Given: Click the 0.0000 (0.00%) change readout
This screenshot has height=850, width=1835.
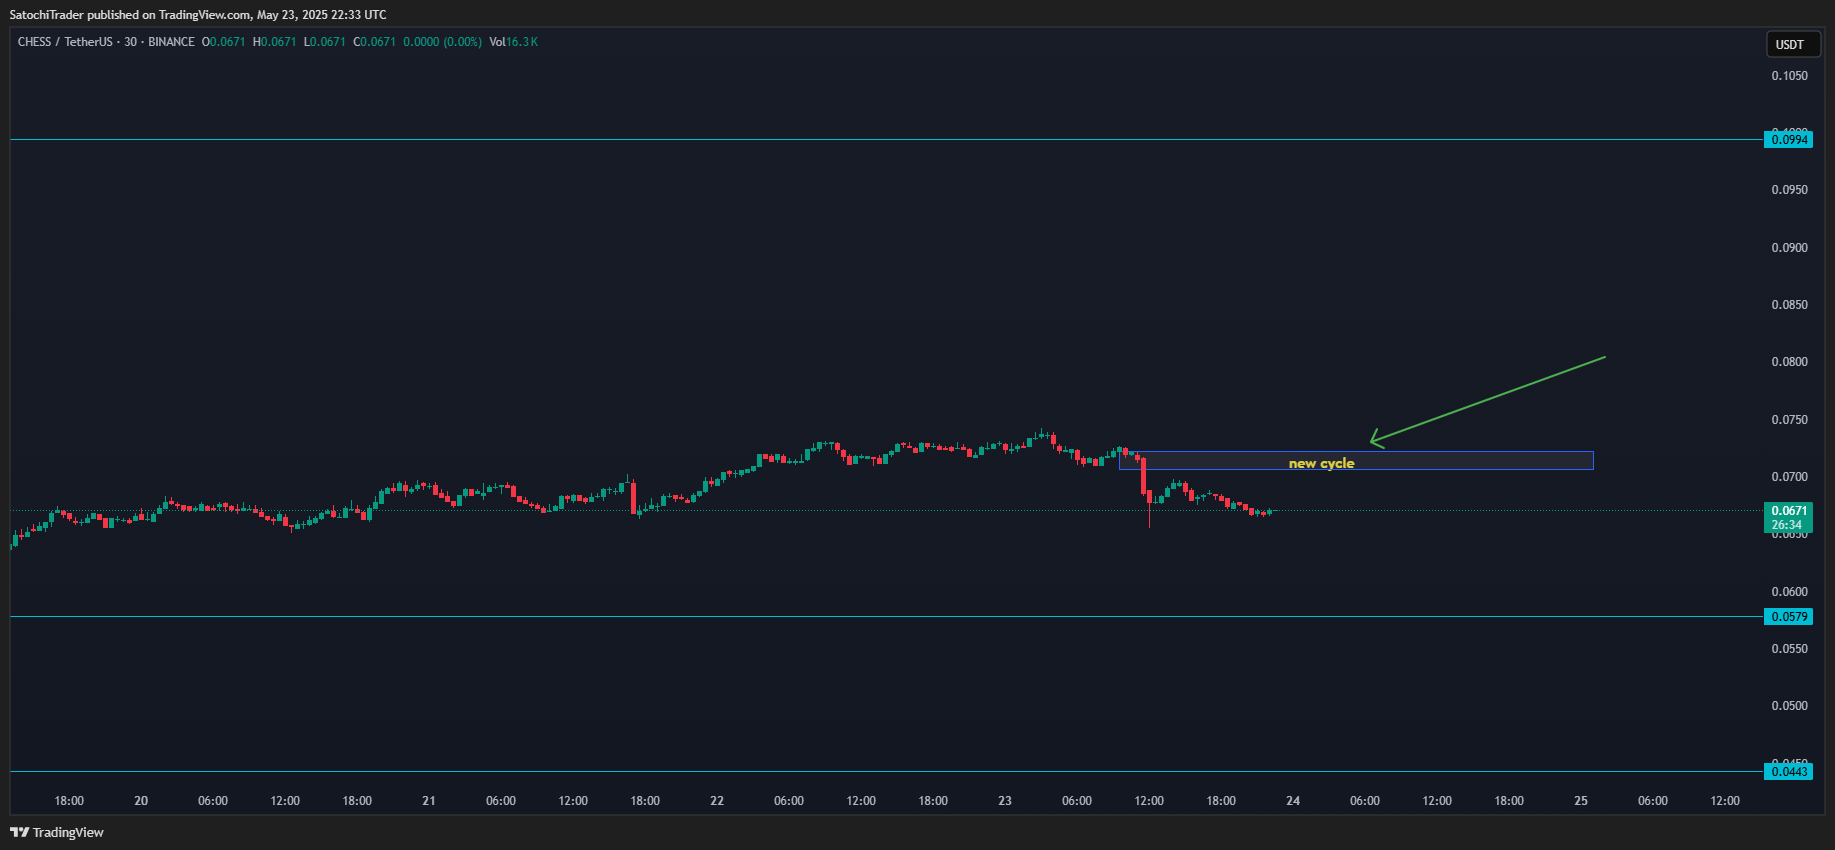Looking at the screenshot, I should tap(443, 42).
